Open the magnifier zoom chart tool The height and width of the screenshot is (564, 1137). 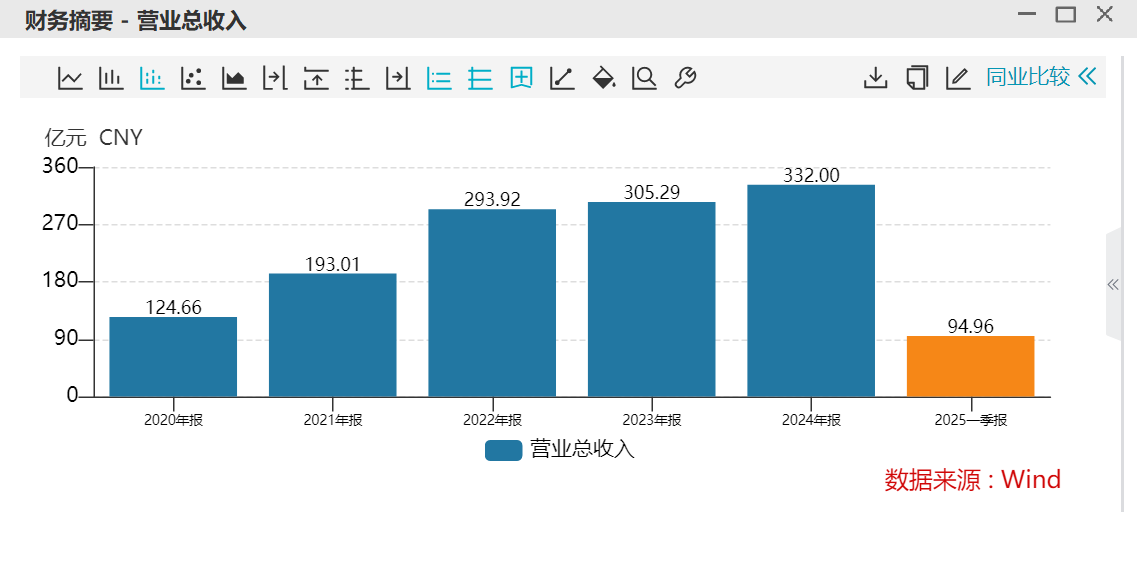point(644,78)
